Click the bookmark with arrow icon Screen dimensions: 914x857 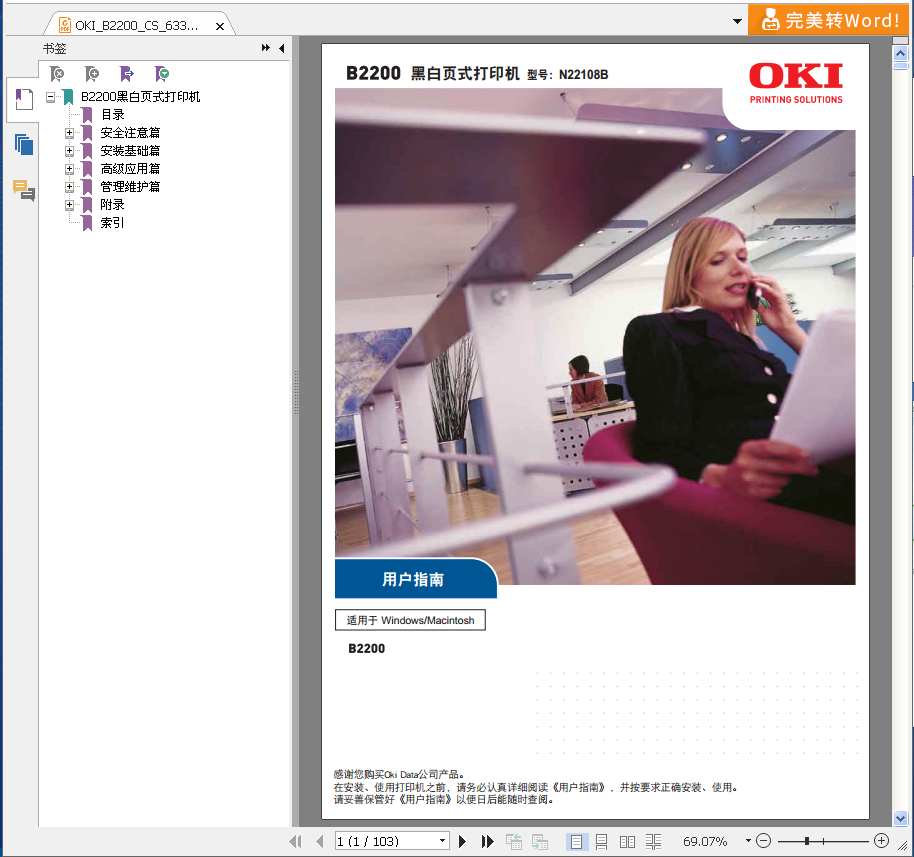pyautogui.click(x=126, y=74)
